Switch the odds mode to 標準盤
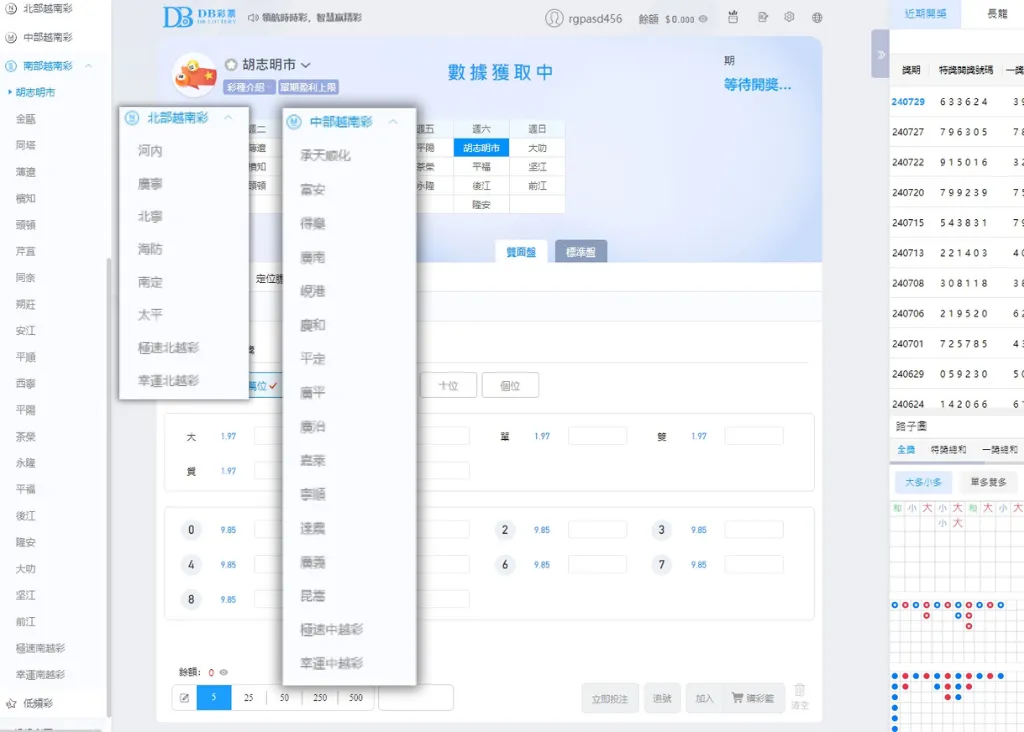Viewport: 1024px width, 732px height. click(x=580, y=252)
